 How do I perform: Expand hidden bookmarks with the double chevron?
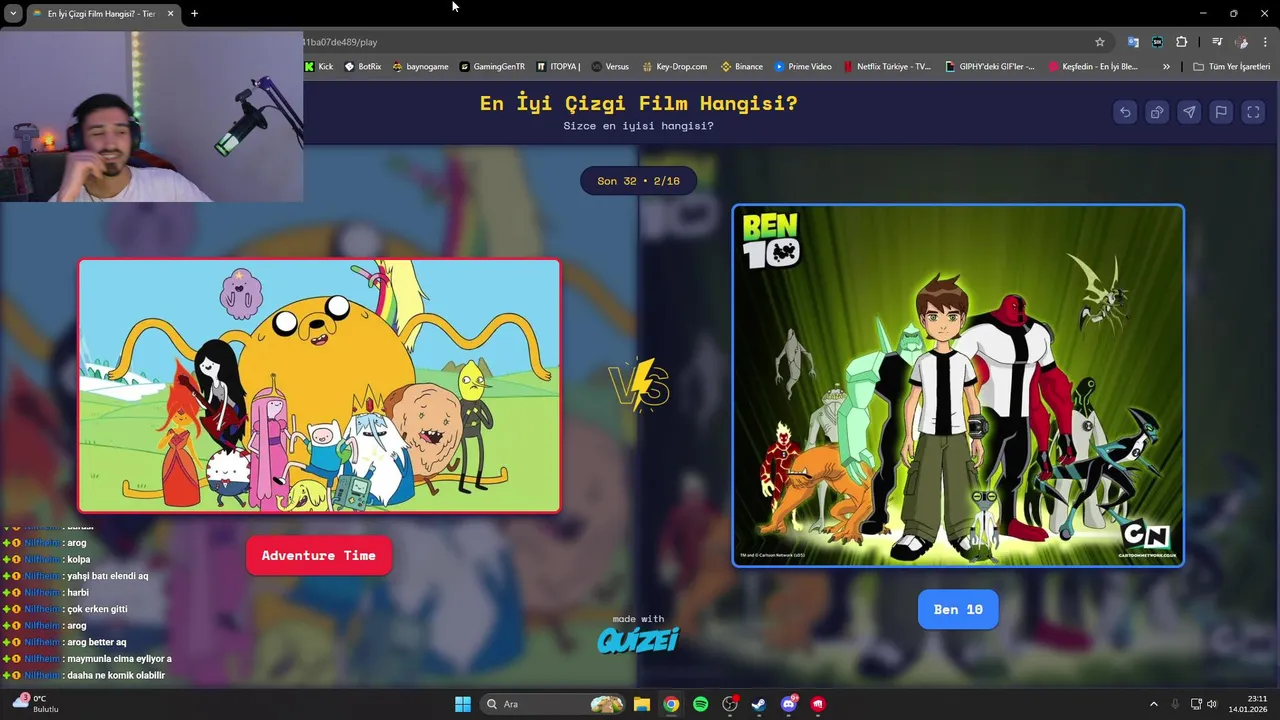[1166, 67]
